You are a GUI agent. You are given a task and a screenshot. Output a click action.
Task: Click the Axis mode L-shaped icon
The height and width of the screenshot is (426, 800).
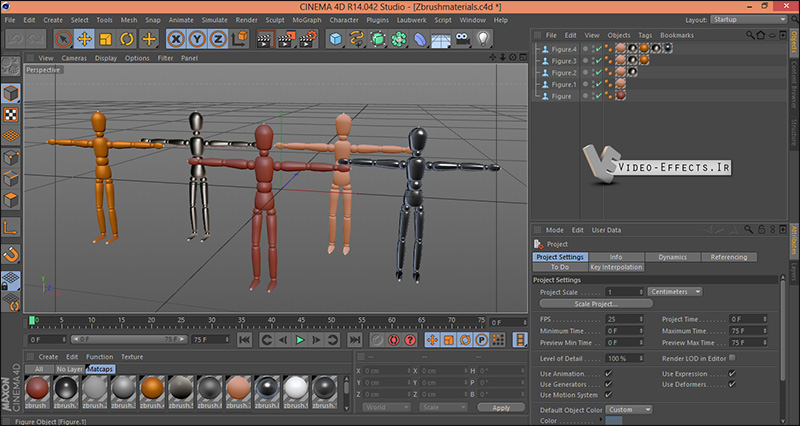(11, 228)
